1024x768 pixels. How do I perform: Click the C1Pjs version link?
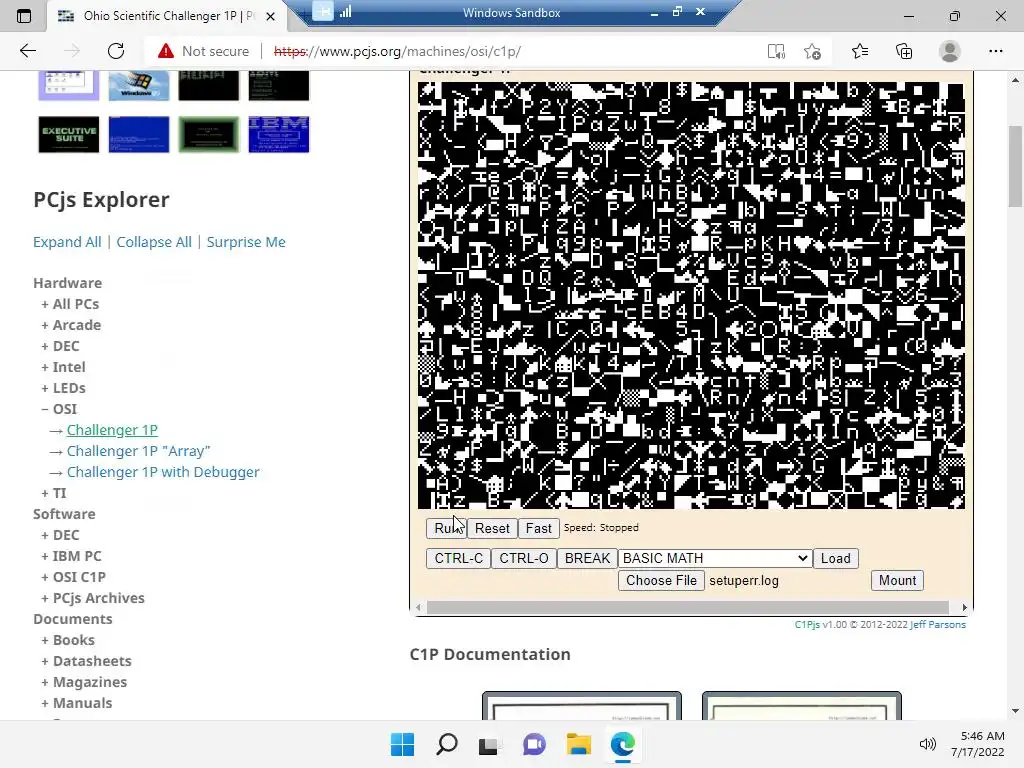pyautogui.click(x=807, y=624)
